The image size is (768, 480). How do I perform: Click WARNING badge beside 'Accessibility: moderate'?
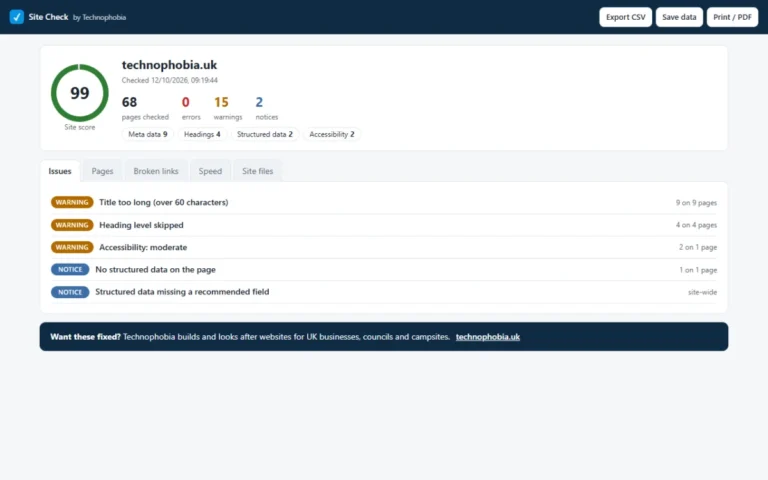(72, 247)
